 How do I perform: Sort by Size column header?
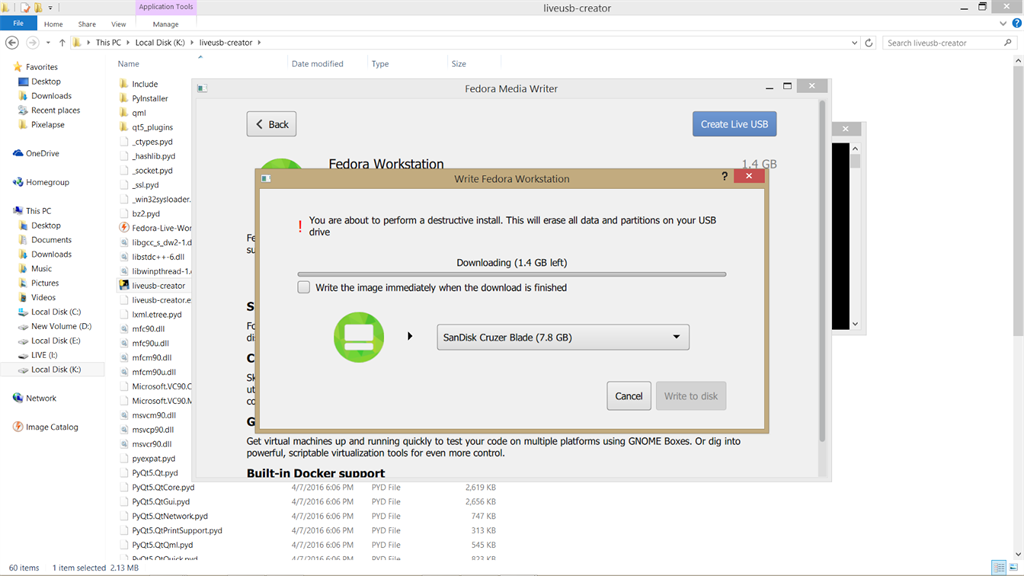(x=459, y=63)
